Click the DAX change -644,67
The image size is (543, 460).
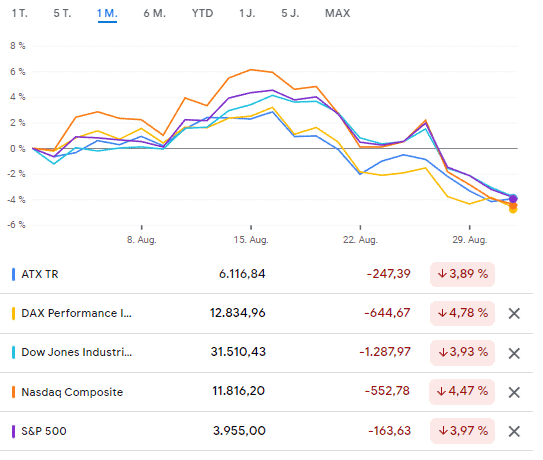coord(388,313)
